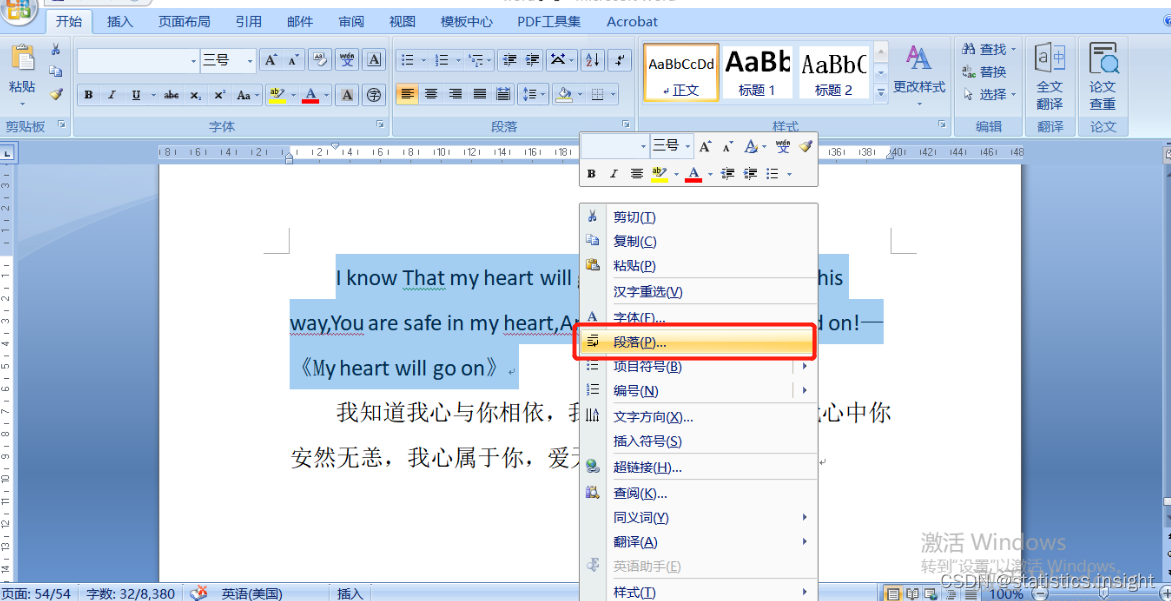Click the Enclose Characters circle icon
This screenshot has width=1171, height=601.
pyautogui.click(x=374, y=95)
